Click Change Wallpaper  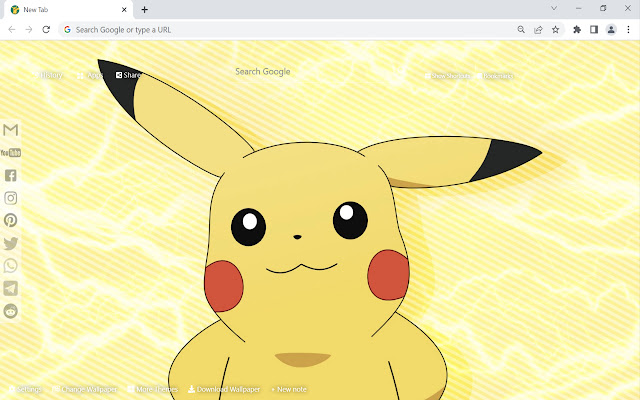coord(85,389)
